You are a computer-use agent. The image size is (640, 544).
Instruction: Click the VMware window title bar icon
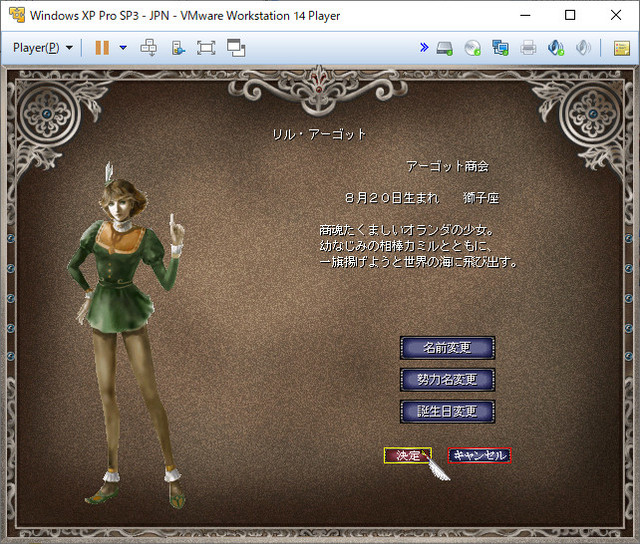pos(17,15)
